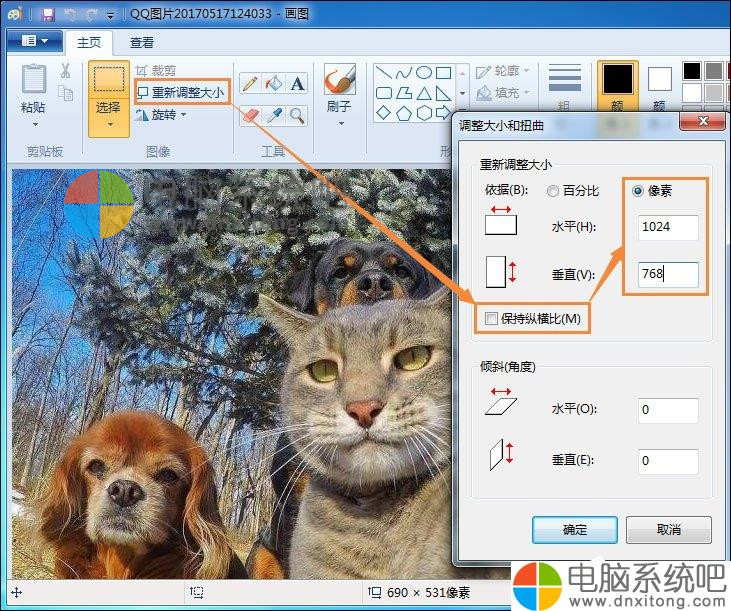Image resolution: width=731 pixels, height=611 pixels.
Task: Redo action in quick access toolbar
Action: click(x=91, y=14)
